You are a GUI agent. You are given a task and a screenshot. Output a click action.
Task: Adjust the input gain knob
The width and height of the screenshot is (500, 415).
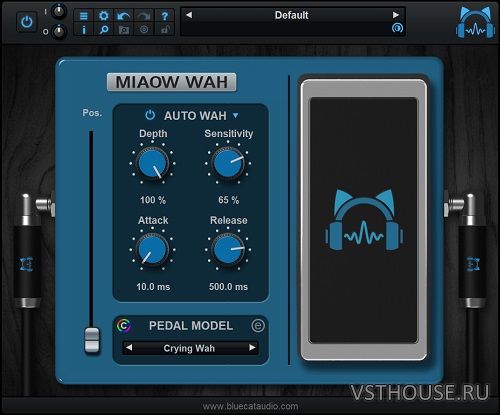click(x=59, y=11)
